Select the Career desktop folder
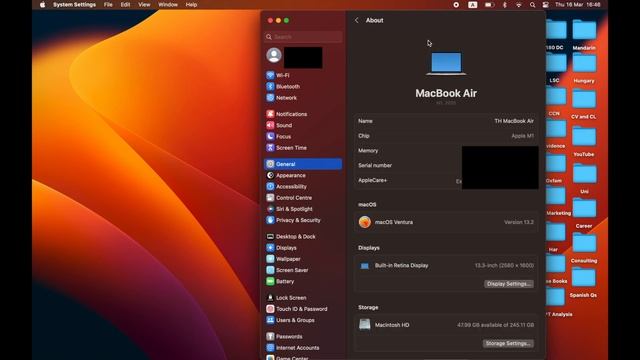Image resolution: width=640 pixels, height=360 pixels. point(584,213)
